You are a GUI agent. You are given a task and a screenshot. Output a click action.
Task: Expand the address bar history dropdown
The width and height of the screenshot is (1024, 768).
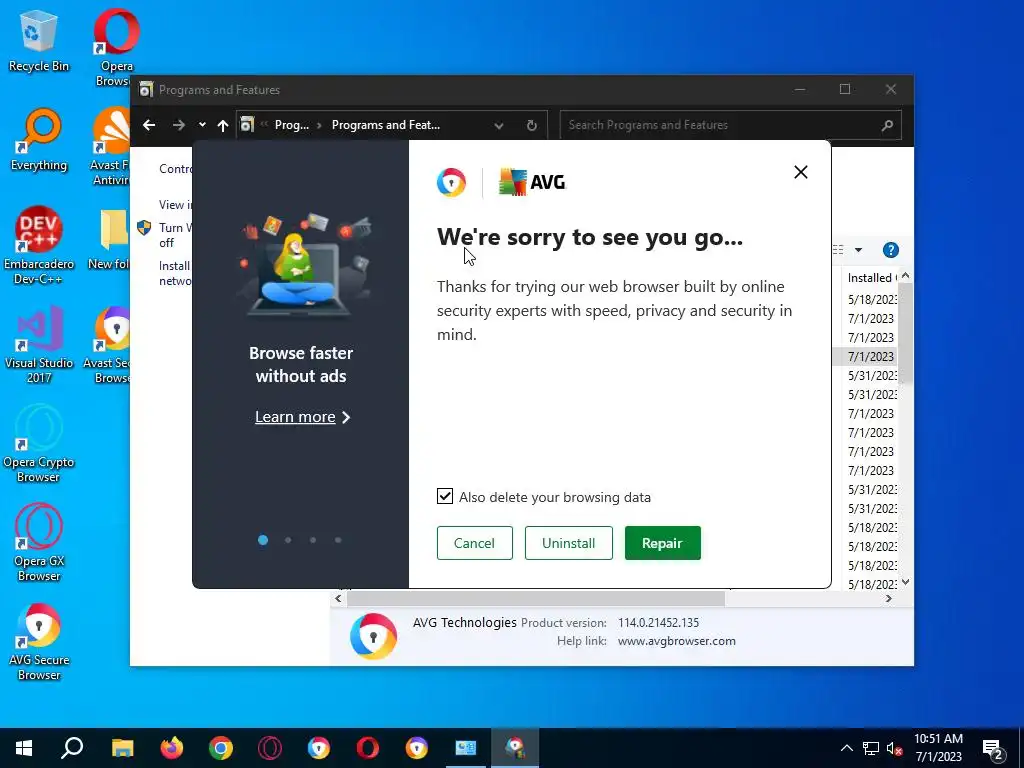point(499,125)
